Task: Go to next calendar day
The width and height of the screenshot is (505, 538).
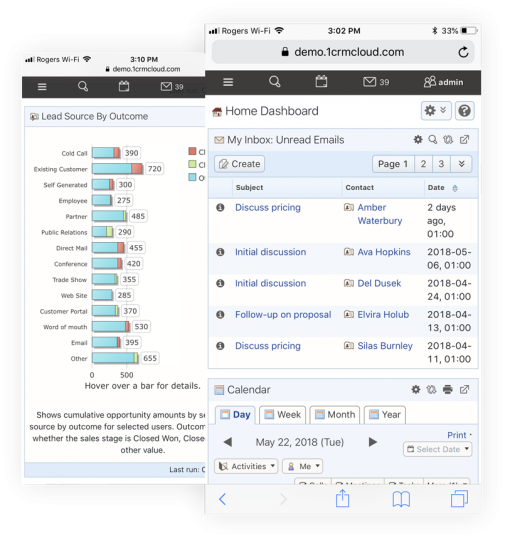Action: coord(373,442)
